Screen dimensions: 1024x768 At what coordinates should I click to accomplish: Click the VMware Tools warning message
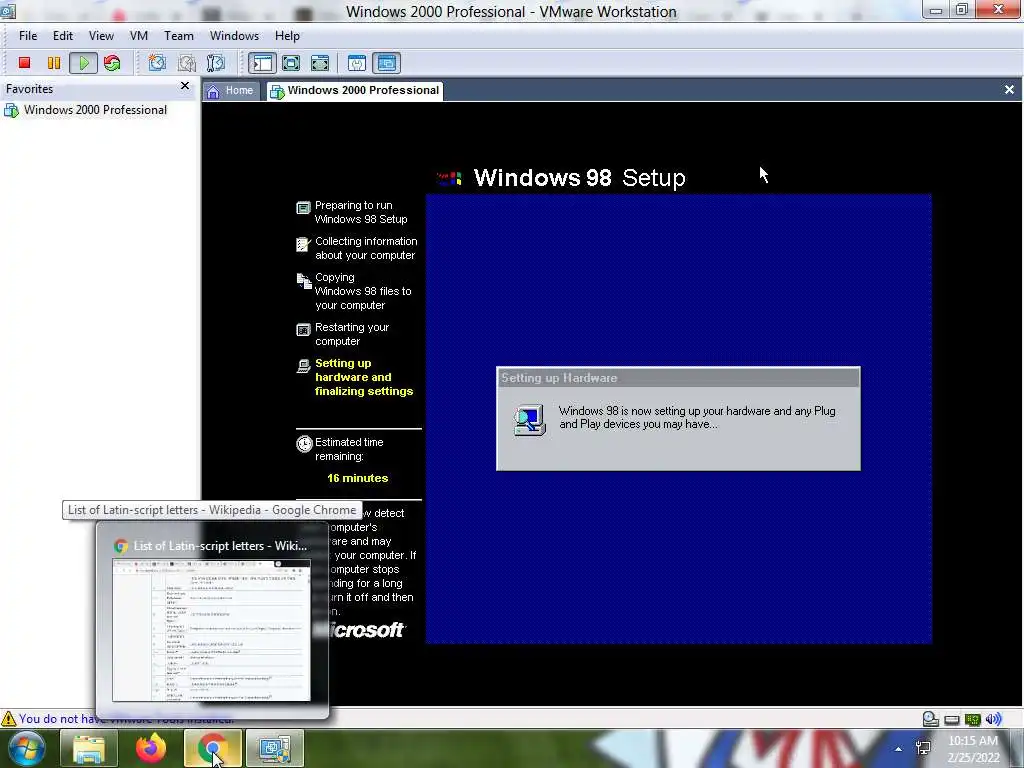(125, 718)
